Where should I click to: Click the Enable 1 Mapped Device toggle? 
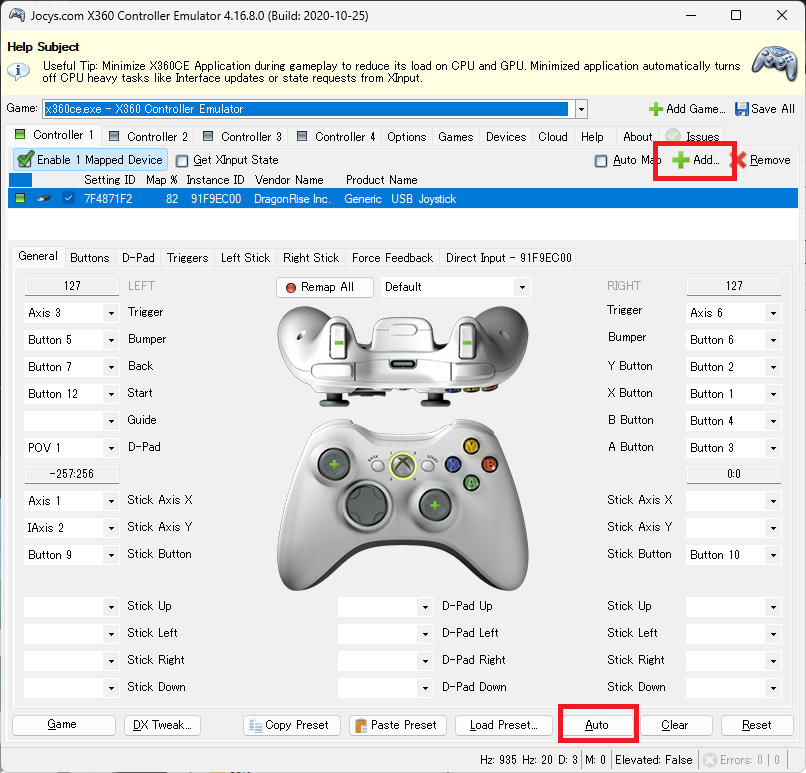90,160
